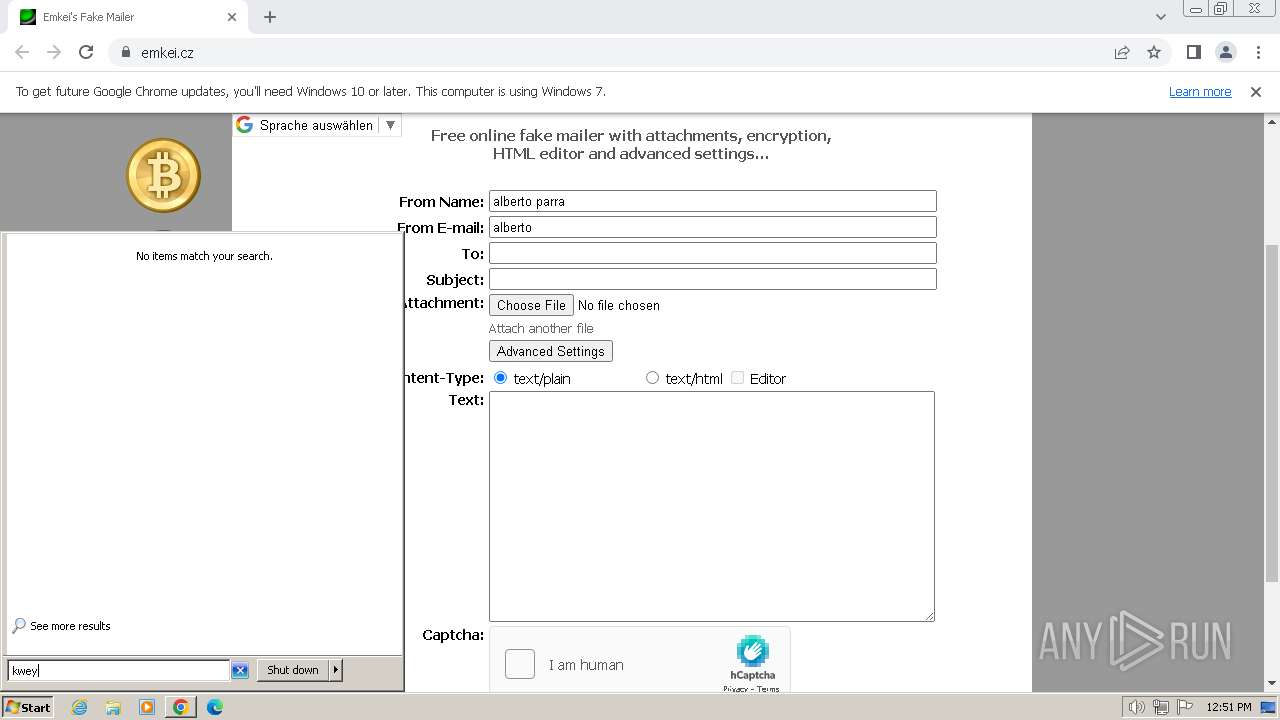The width and height of the screenshot is (1280, 720).
Task: Focus the From E-mail field
Action: [x=713, y=227]
